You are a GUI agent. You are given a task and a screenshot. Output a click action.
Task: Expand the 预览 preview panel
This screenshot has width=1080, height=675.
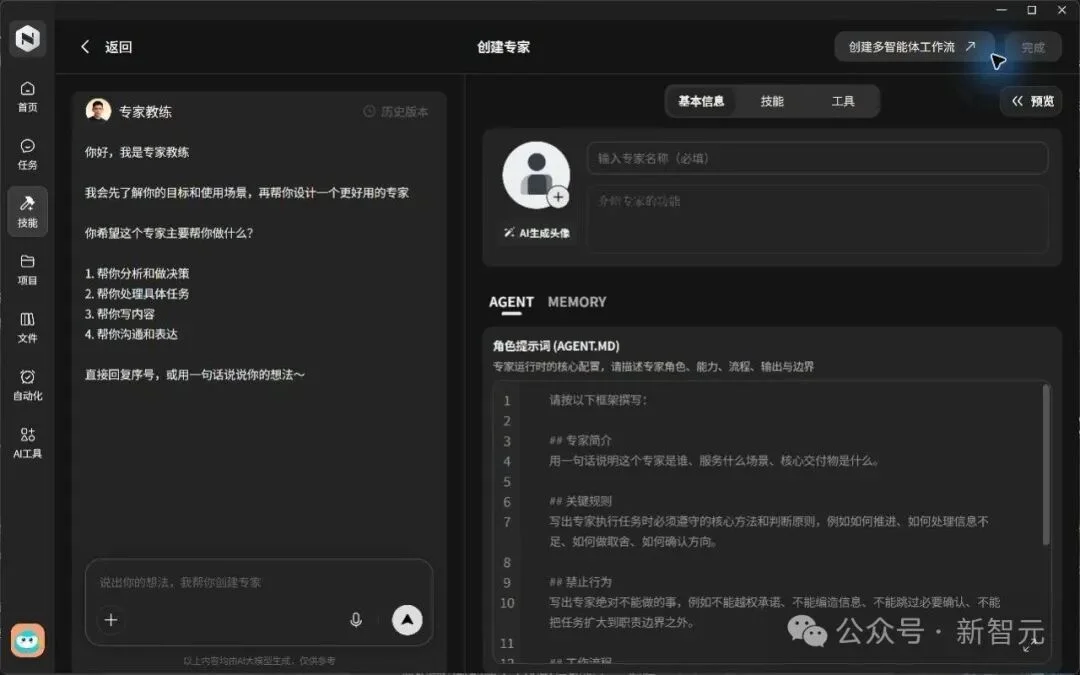(x=1031, y=101)
